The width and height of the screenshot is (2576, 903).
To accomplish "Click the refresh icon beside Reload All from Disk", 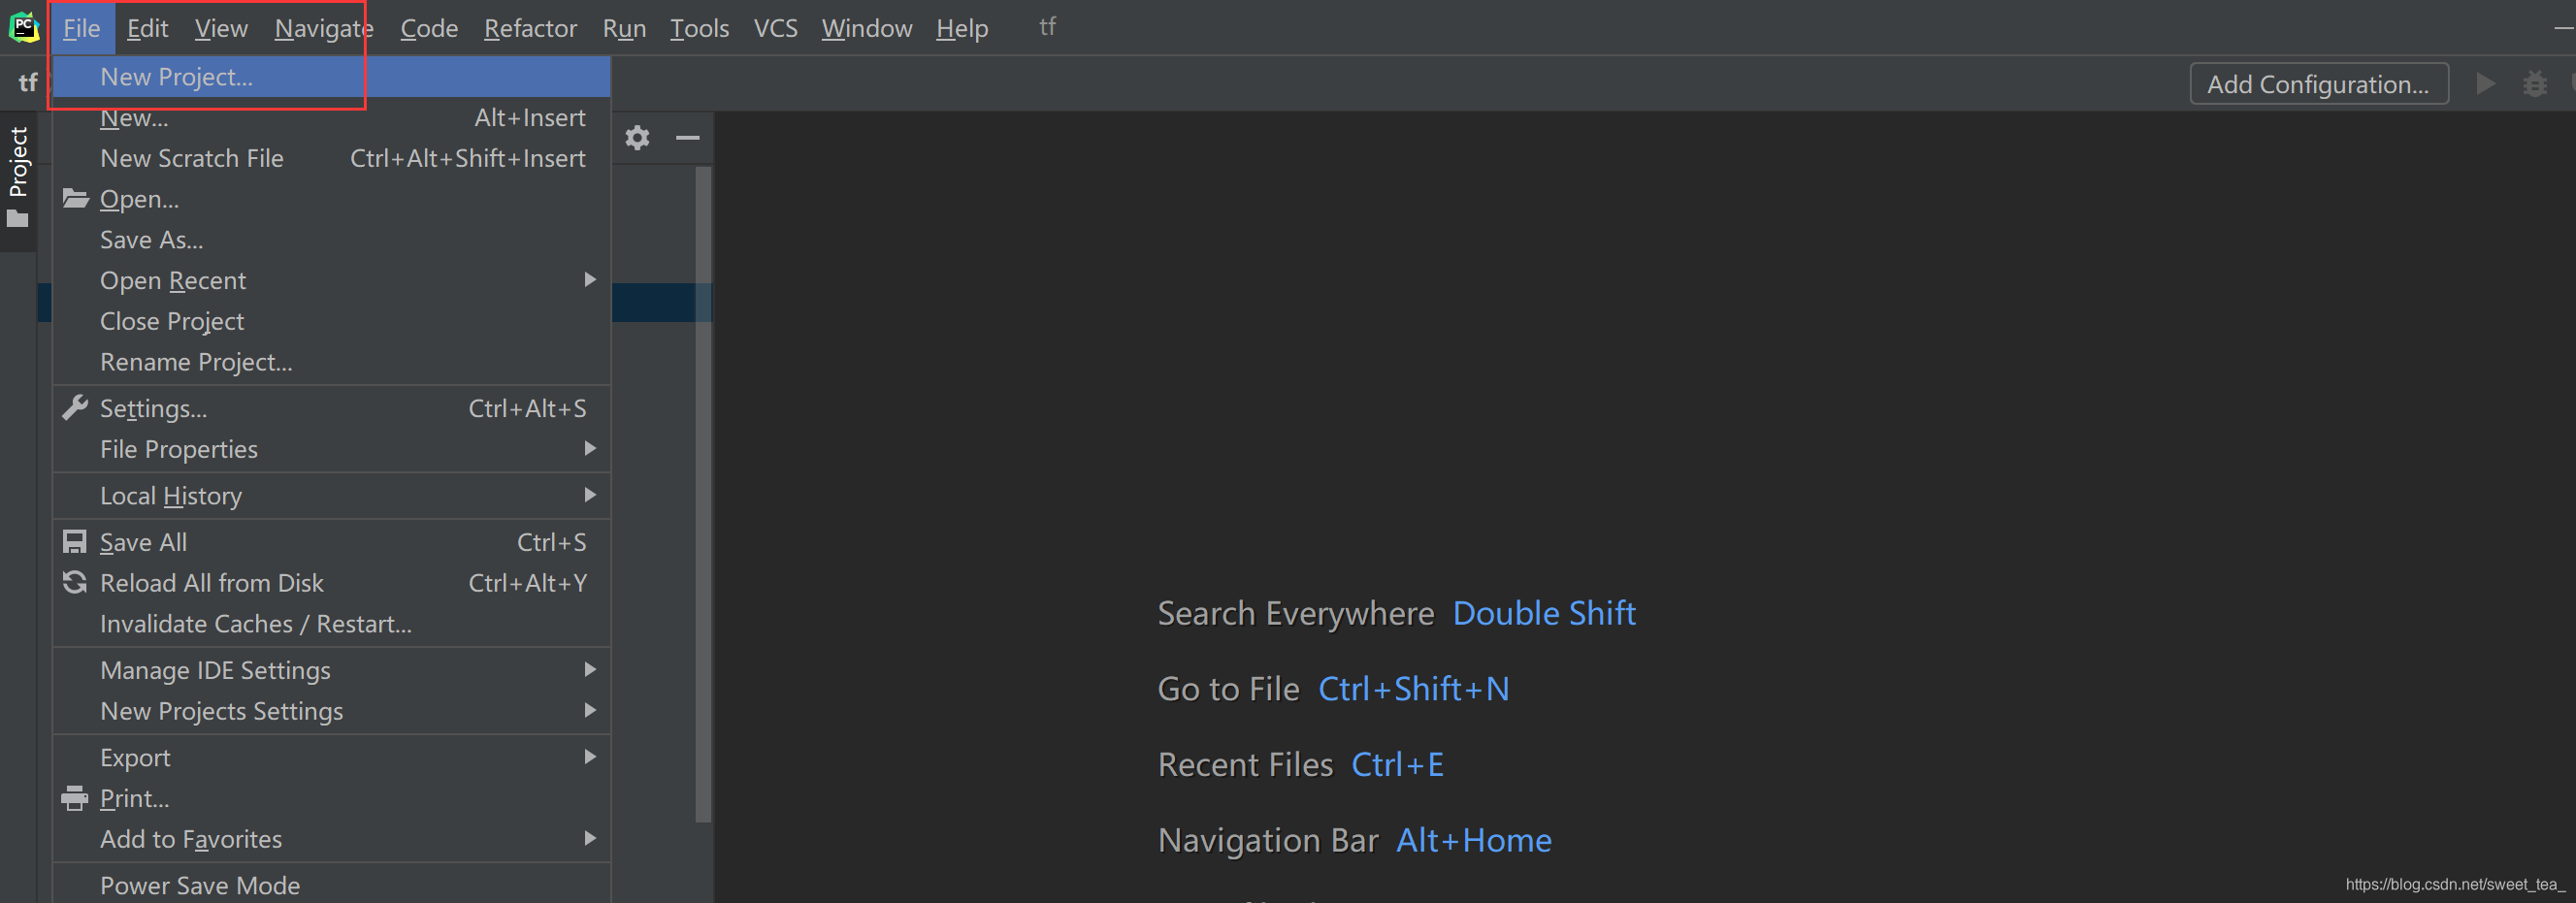I will pos(75,582).
